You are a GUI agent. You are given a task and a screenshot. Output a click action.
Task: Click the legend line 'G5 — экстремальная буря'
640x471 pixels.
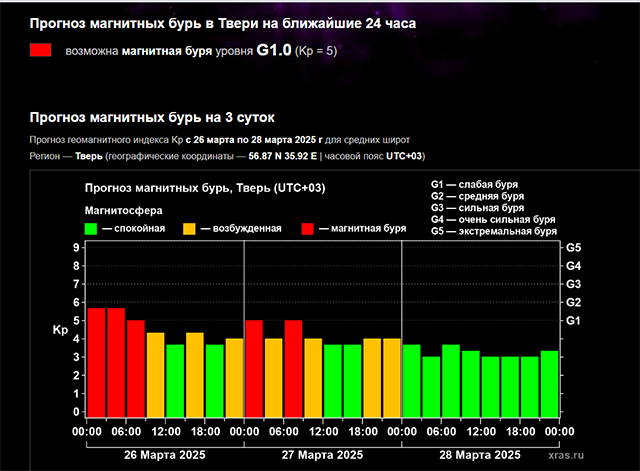pyautogui.click(x=494, y=231)
